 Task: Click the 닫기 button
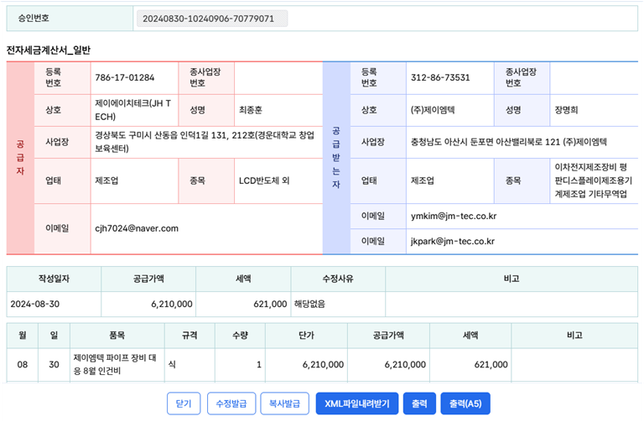[x=183, y=403]
